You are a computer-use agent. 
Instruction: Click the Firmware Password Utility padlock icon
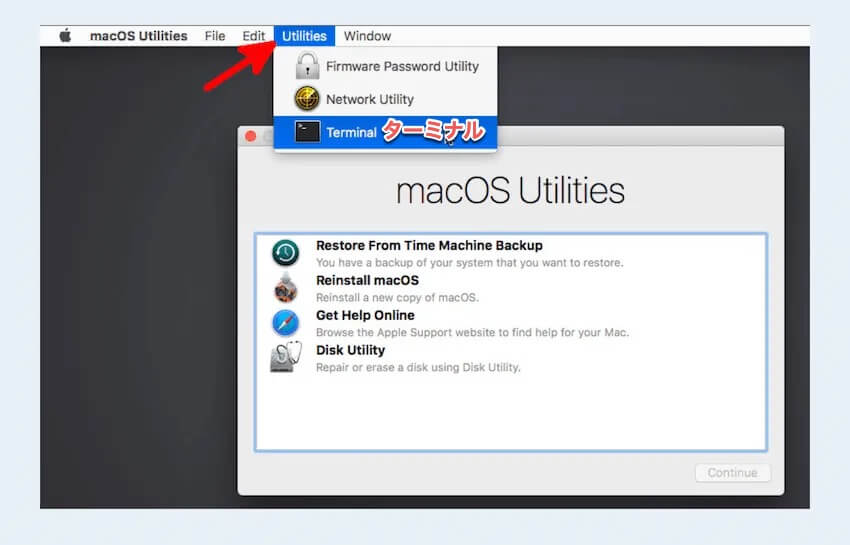307,67
